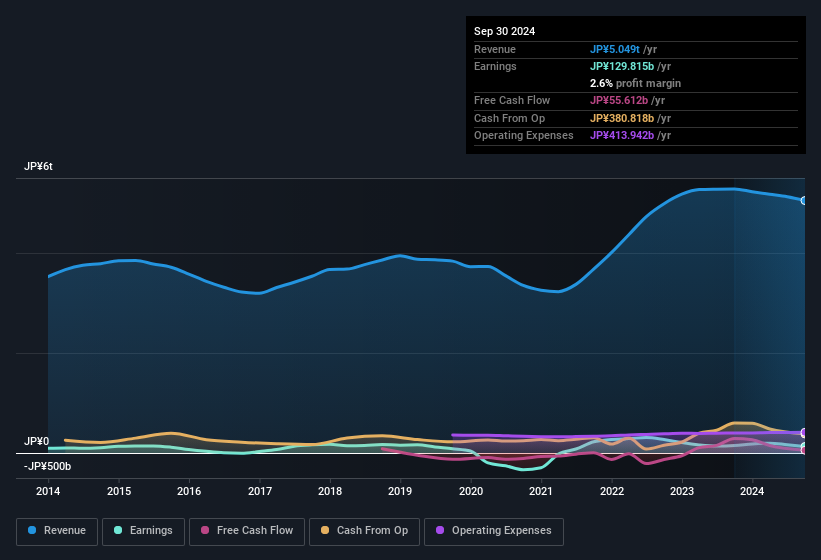Image resolution: width=821 pixels, height=560 pixels.
Task: Click the Operating Expenses end-point marker
Action: point(804,433)
